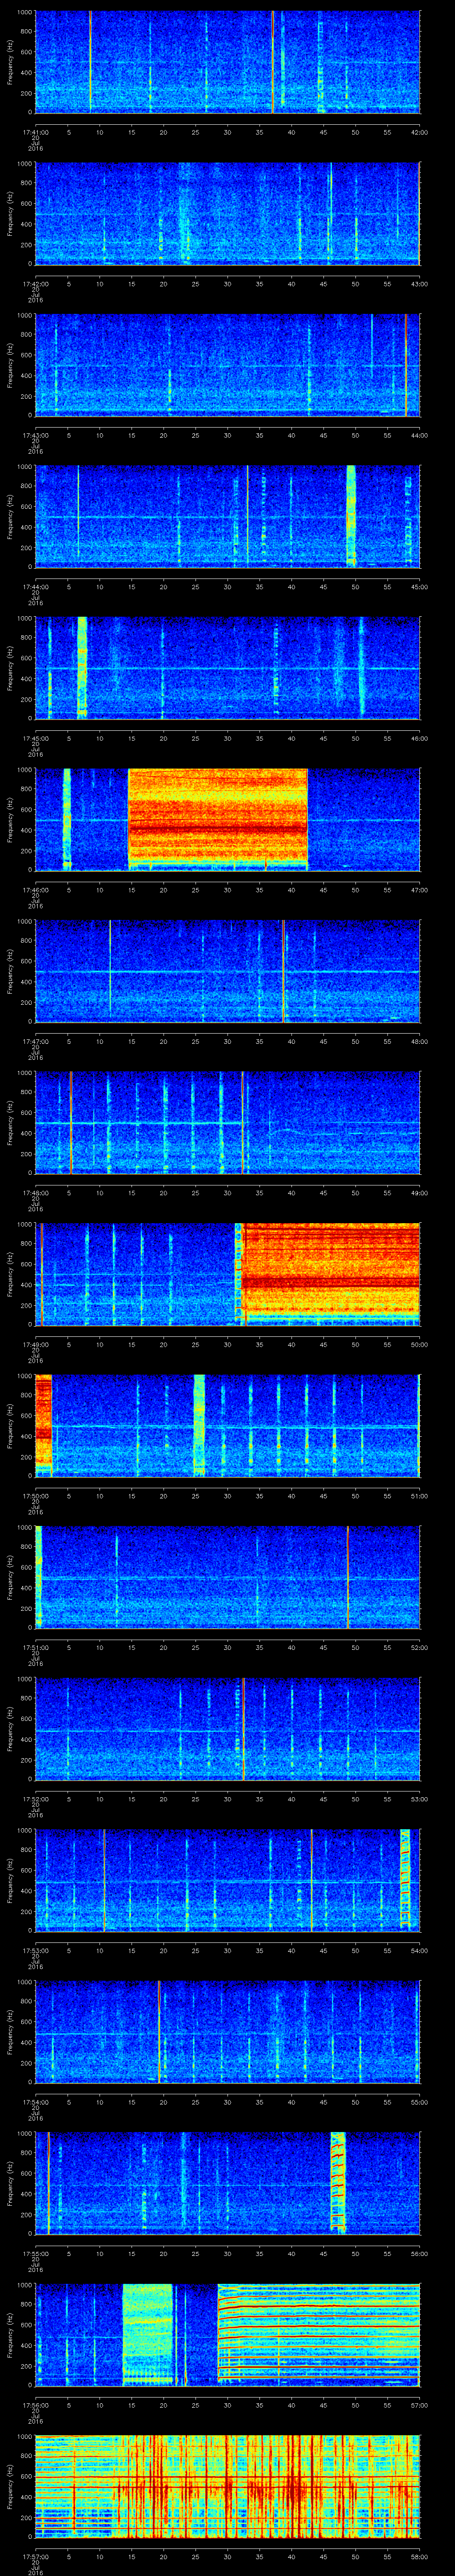Click the 46:00 axis end label
455x2576 pixels.
click(419, 737)
